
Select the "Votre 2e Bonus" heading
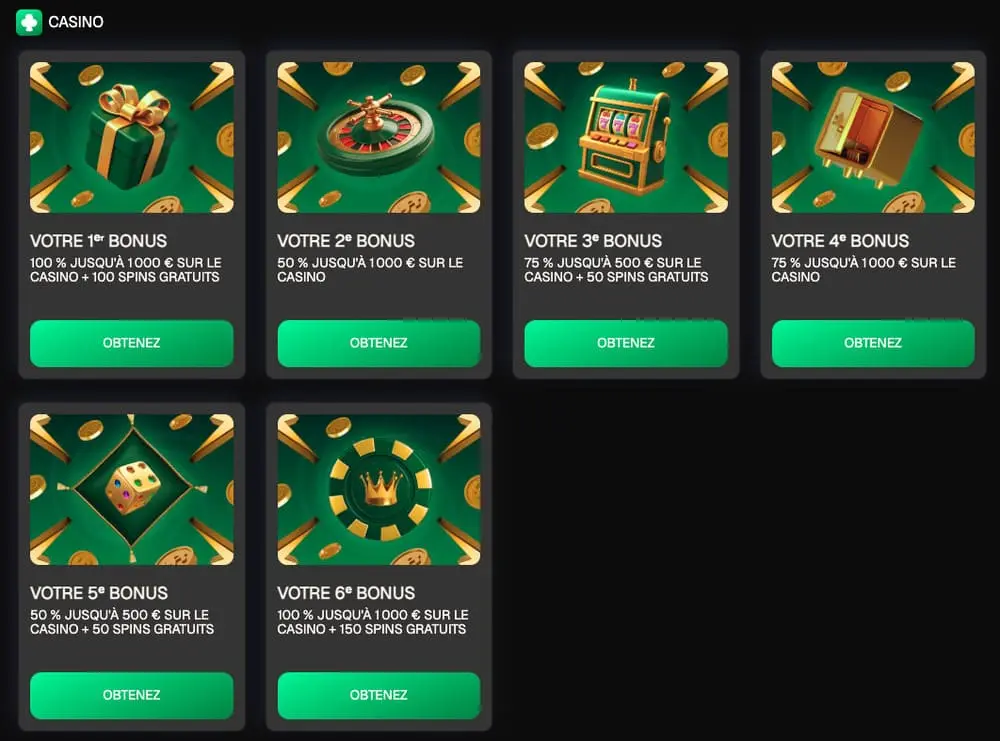coord(346,241)
